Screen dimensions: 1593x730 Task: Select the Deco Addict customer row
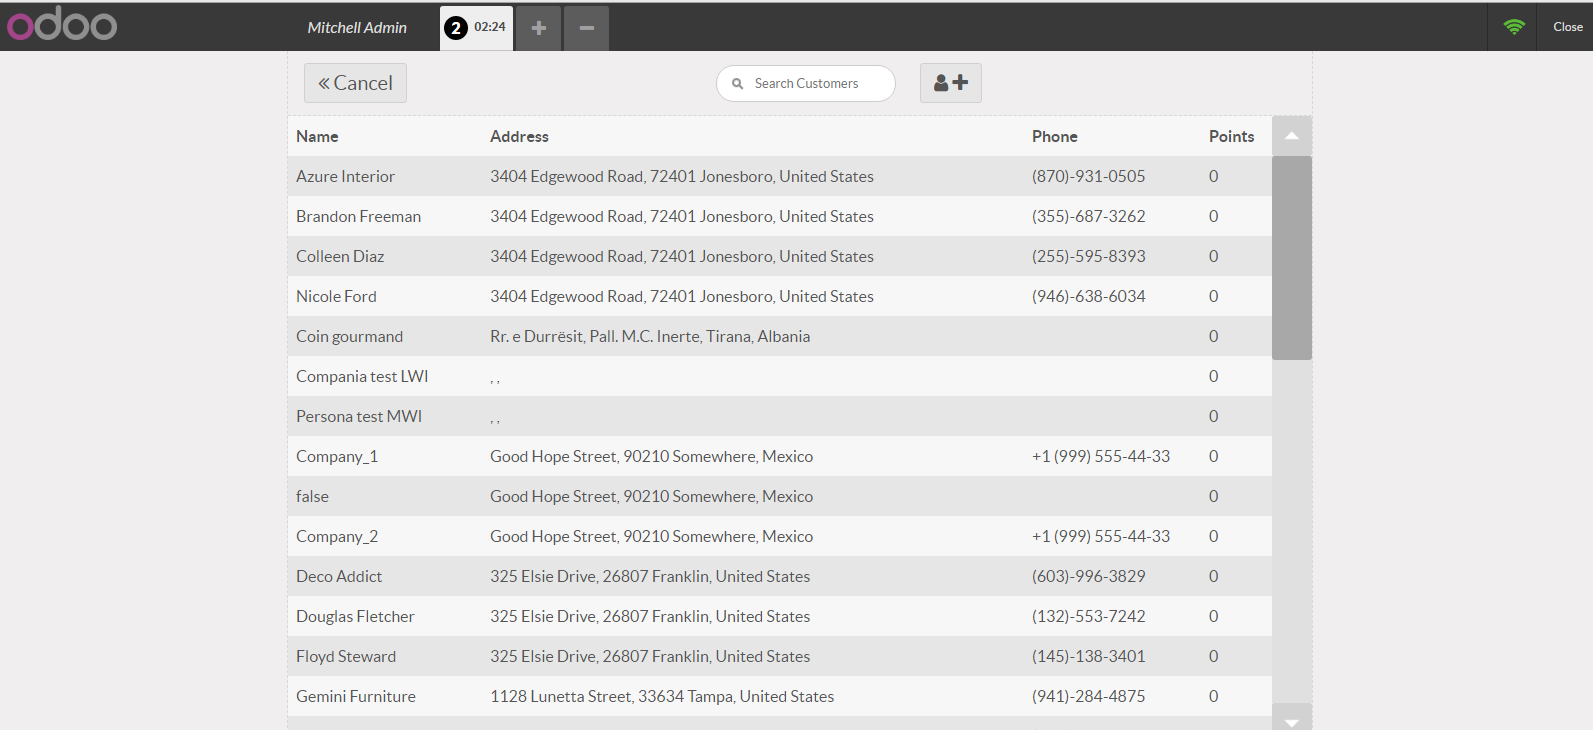[x=780, y=576]
